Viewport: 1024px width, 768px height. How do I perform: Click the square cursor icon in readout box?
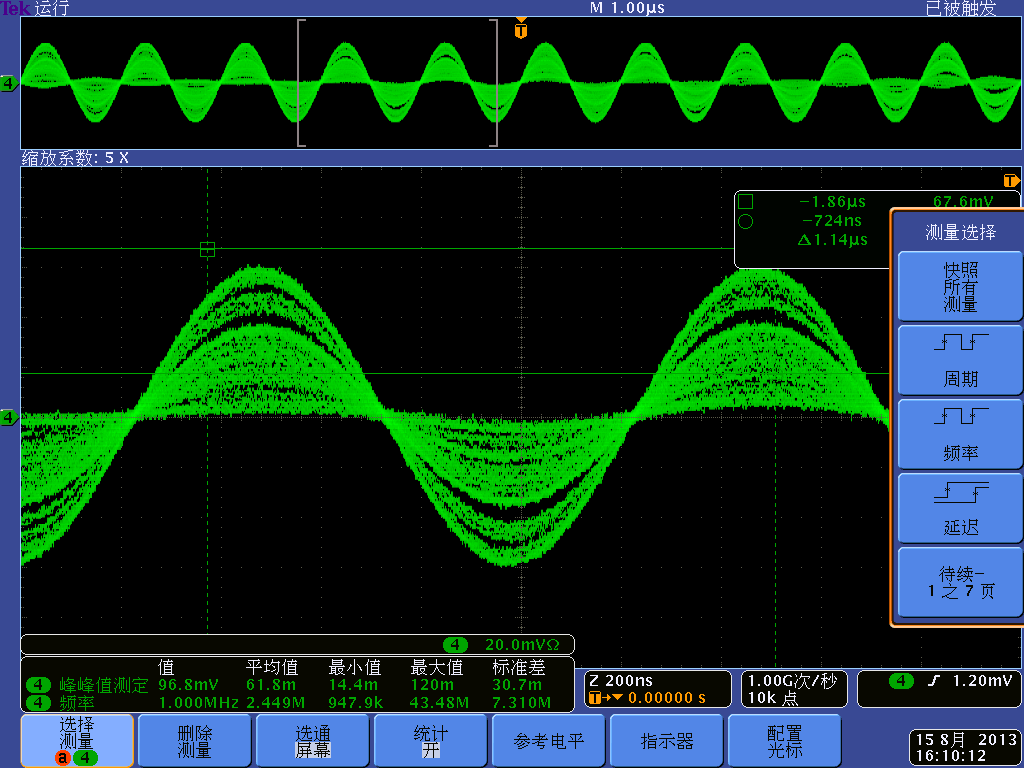pyautogui.click(x=745, y=201)
